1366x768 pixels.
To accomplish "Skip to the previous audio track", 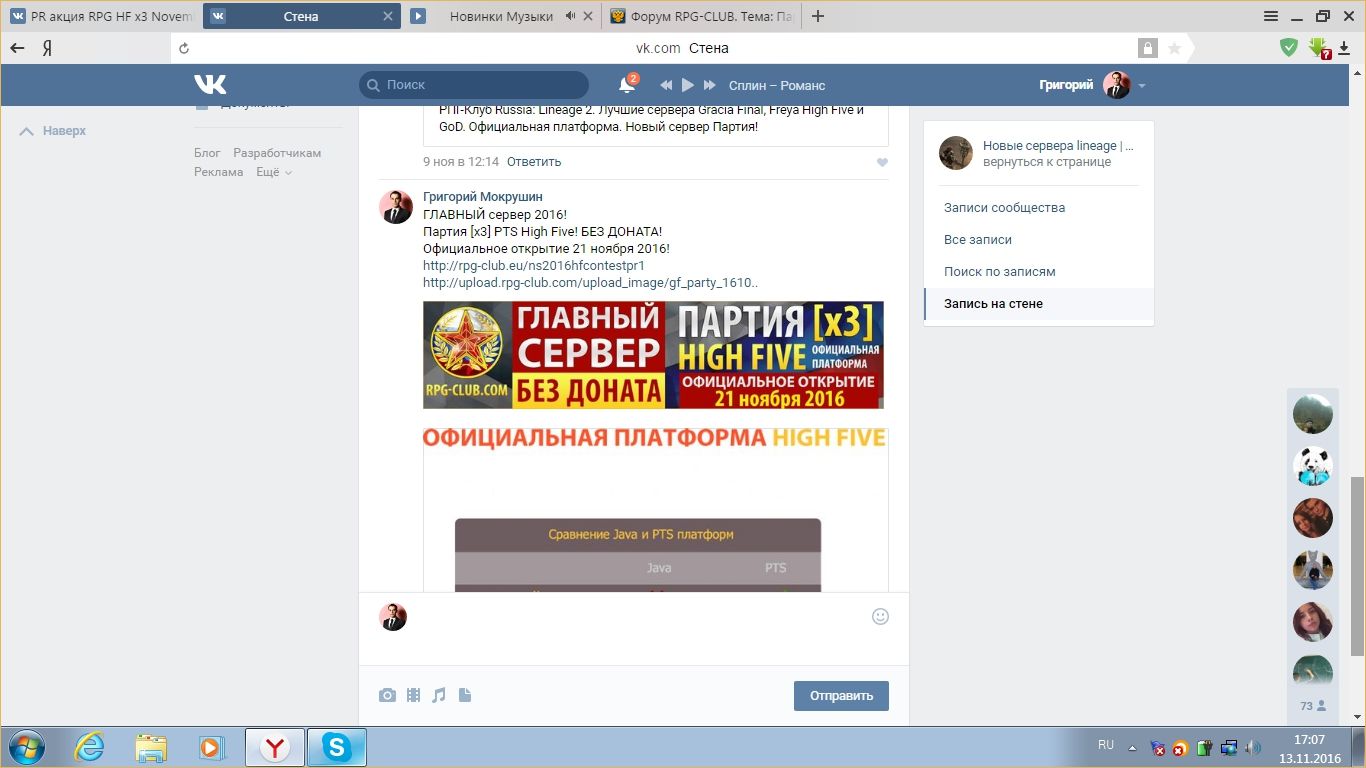I will (666, 85).
